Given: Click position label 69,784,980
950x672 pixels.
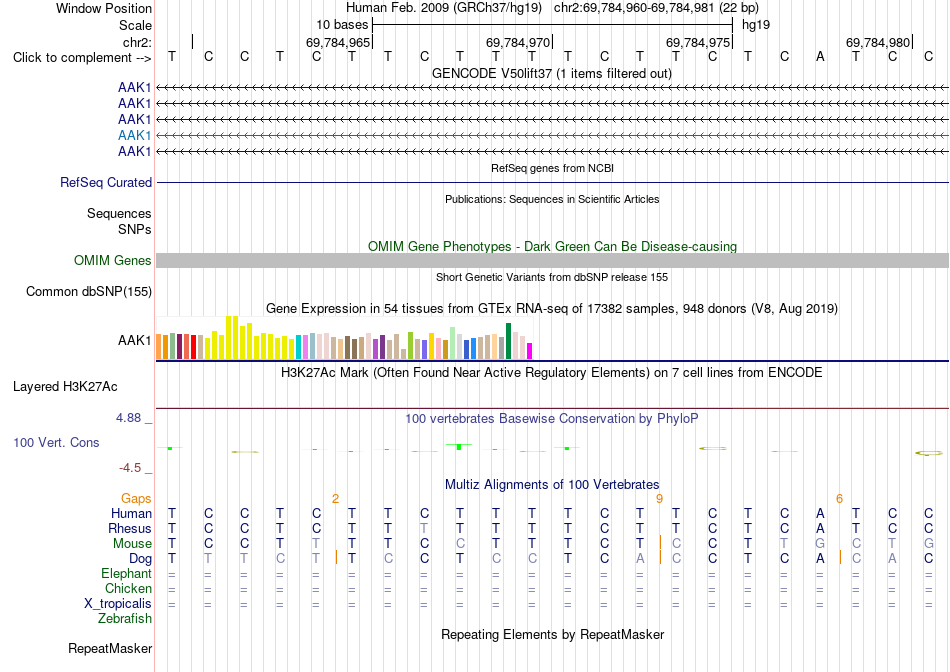Looking at the screenshot, I should click(x=878, y=42).
